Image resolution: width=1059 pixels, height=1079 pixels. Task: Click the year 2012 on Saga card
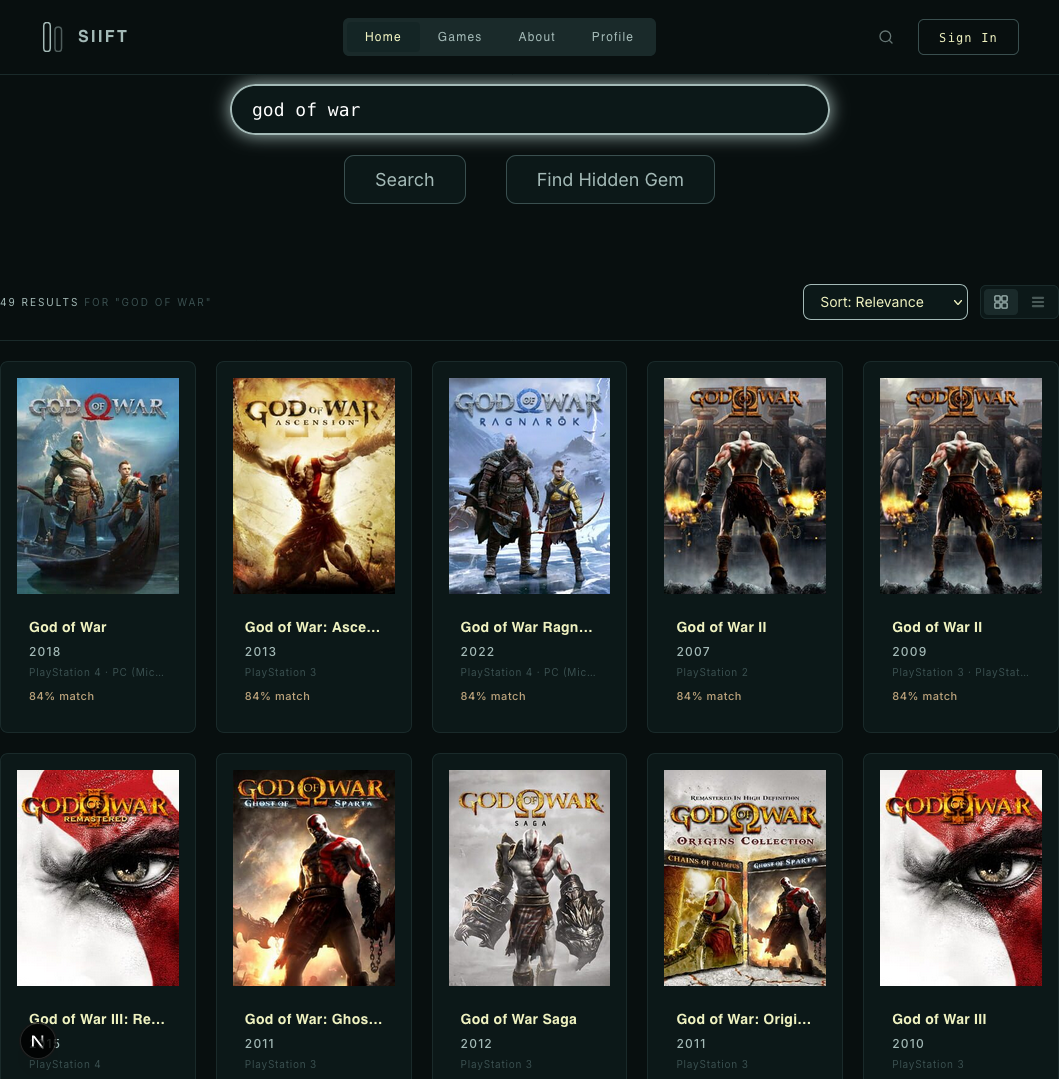[x=476, y=1044]
